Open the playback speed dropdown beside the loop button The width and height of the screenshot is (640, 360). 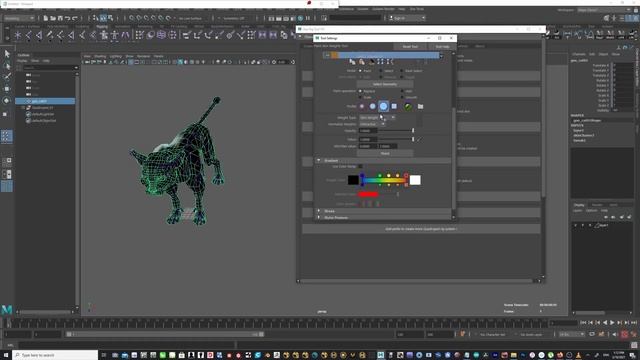[x=571, y=334]
